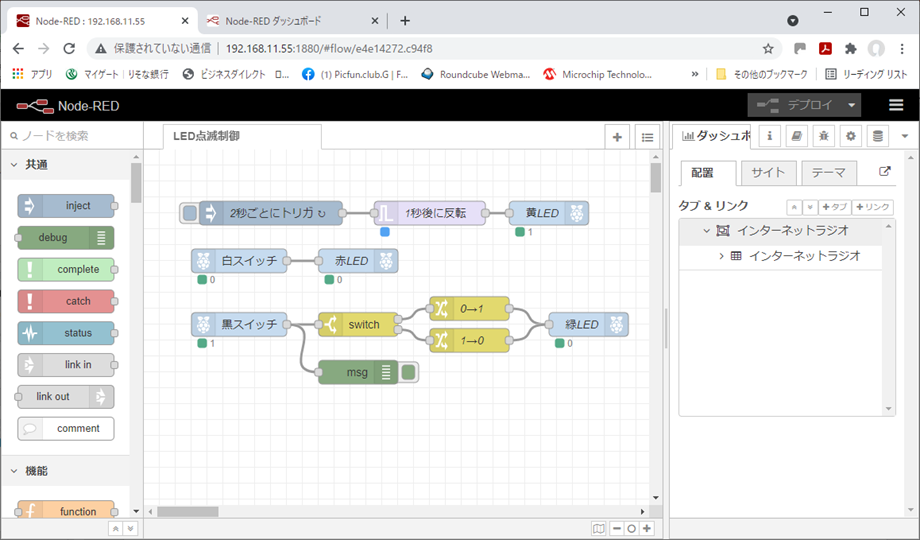Toggle the canvas navigator map view
Image resolution: width=920 pixels, height=540 pixels.
(598, 528)
